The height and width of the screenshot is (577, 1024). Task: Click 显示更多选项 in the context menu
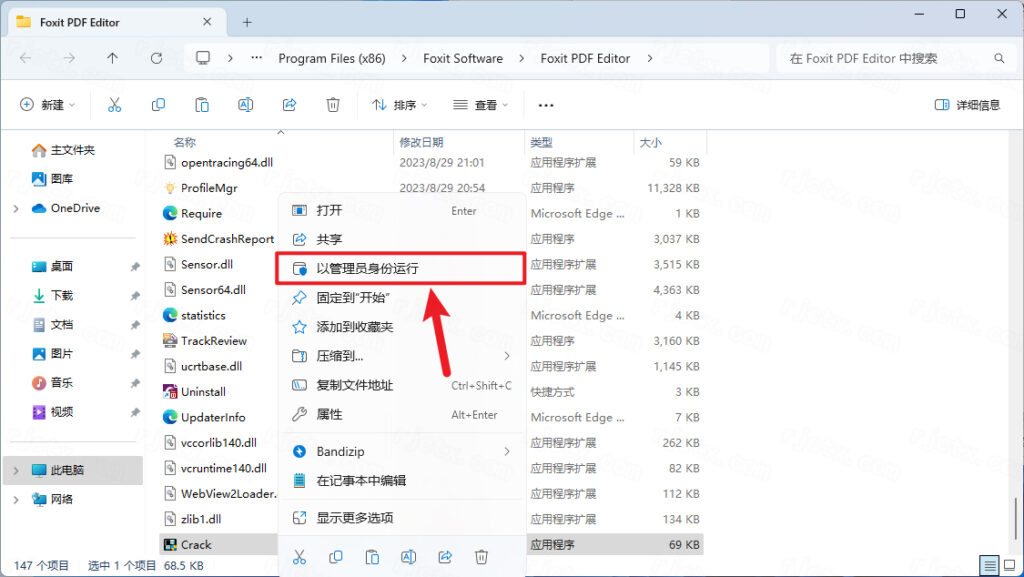point(402,518)
